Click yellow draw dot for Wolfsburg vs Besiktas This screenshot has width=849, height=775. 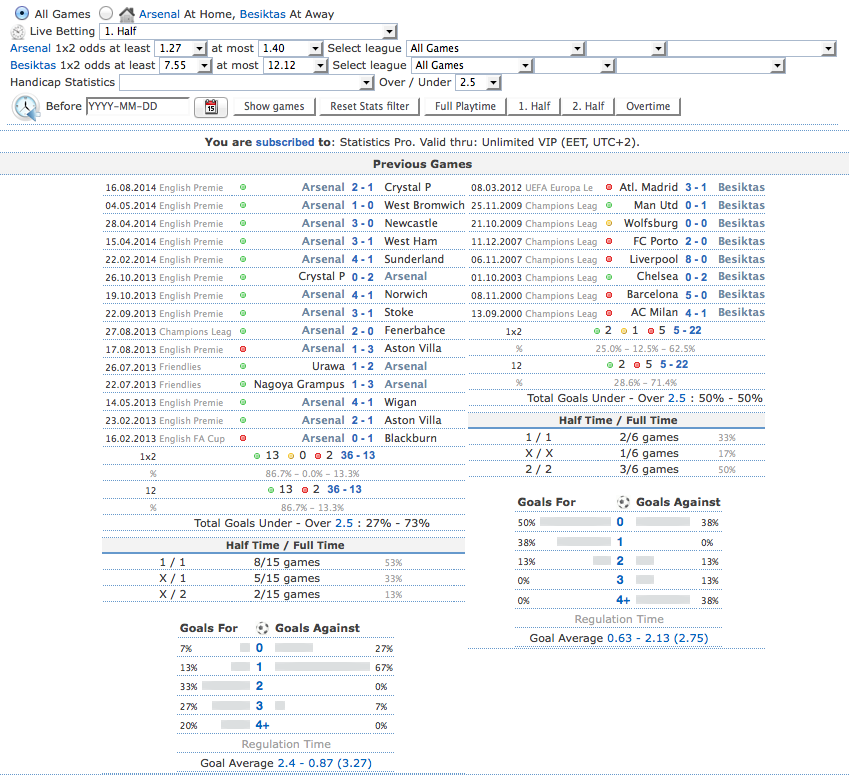coord(609,223)
